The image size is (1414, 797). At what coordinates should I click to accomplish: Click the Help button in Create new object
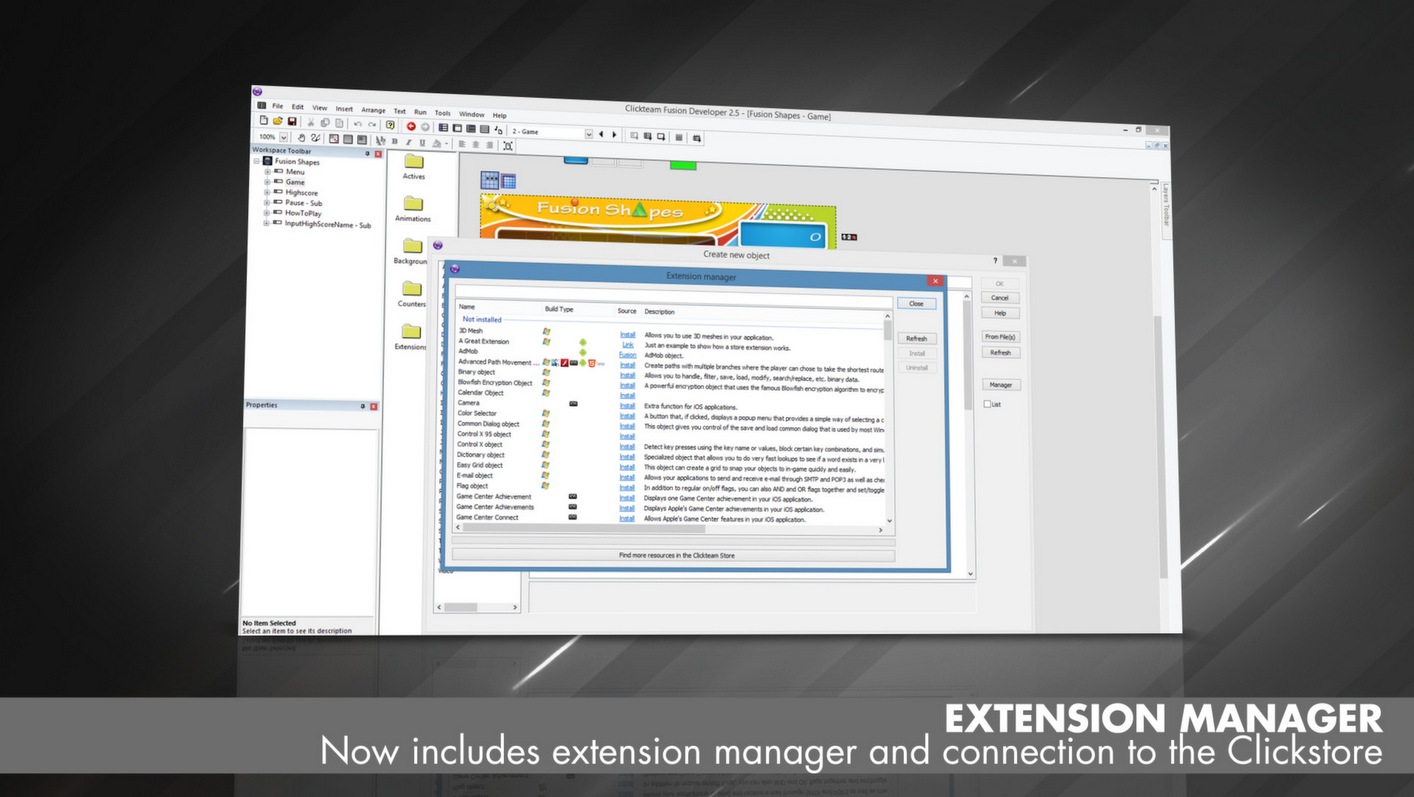[x=1000, y=313]
